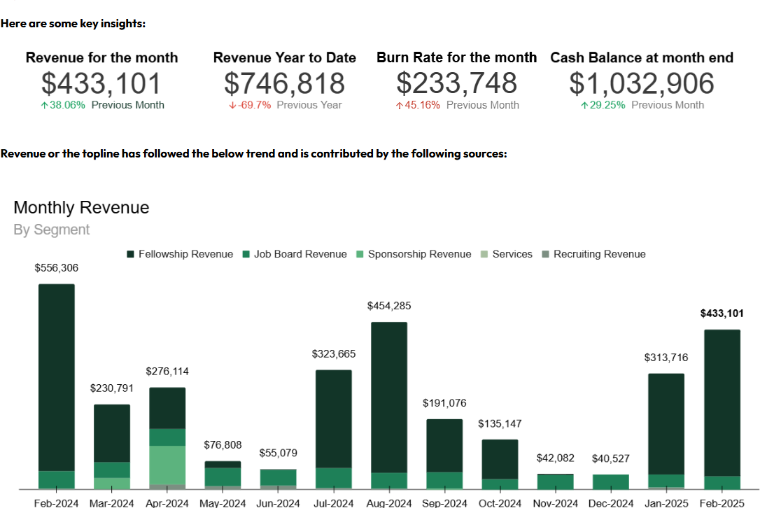Click the $313,716 data label
This screenshot has height=508, width=774.
click(666, 357)
